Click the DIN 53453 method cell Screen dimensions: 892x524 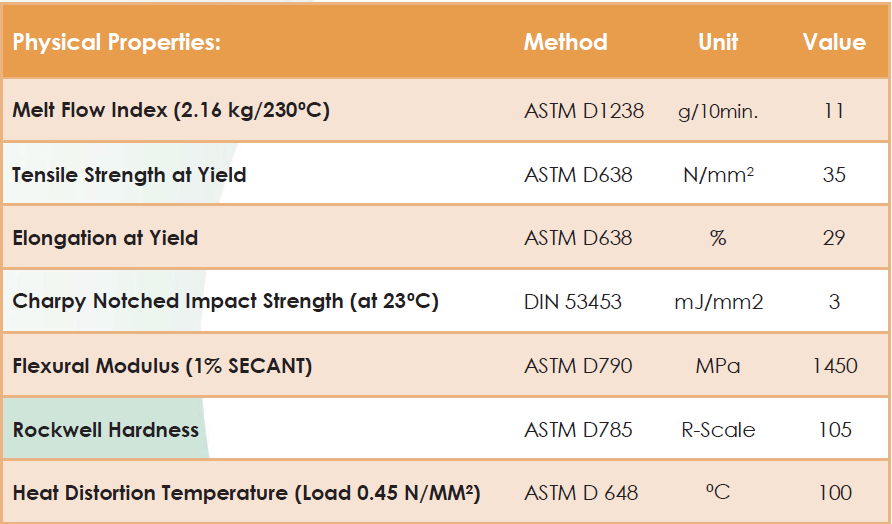coord(573,302)
